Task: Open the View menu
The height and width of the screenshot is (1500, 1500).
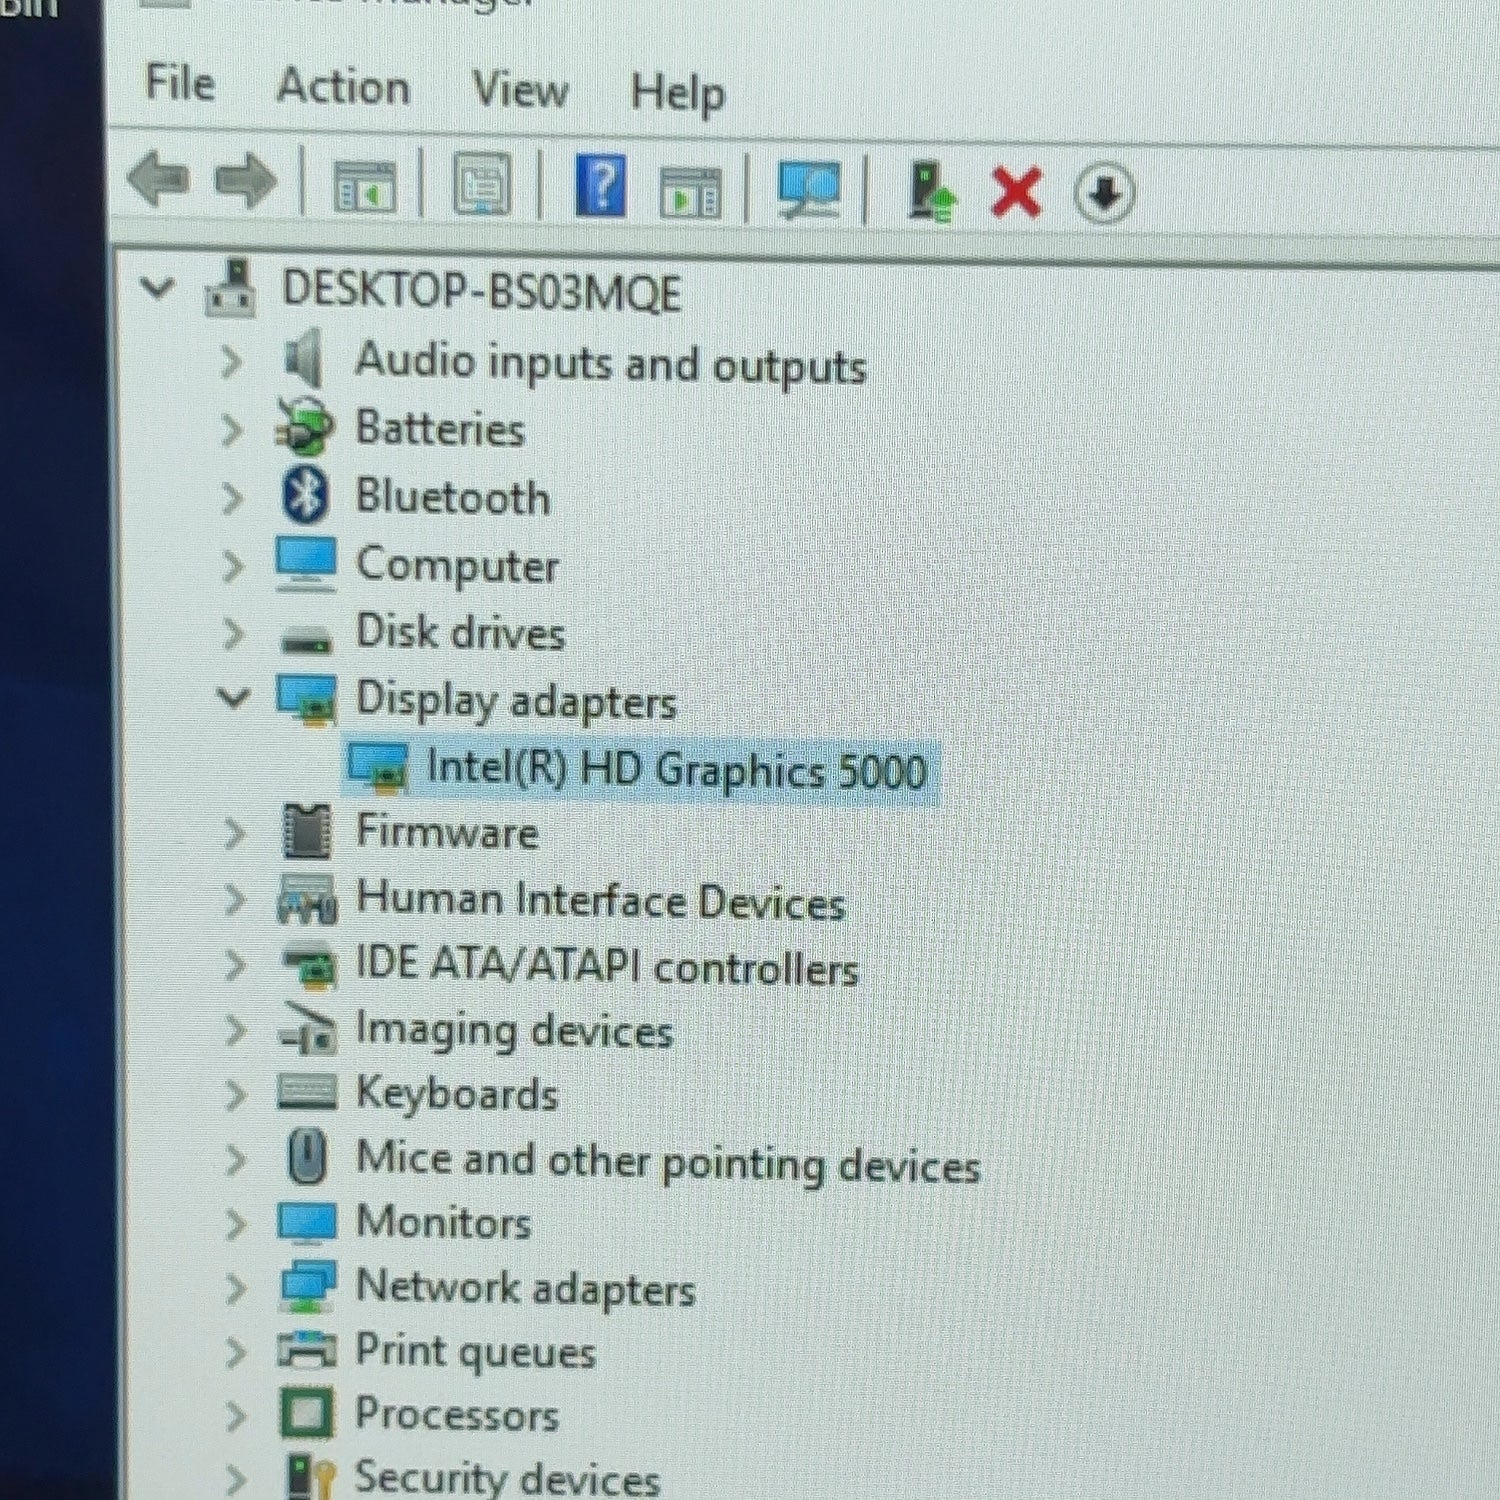Action: pos(520,89)
